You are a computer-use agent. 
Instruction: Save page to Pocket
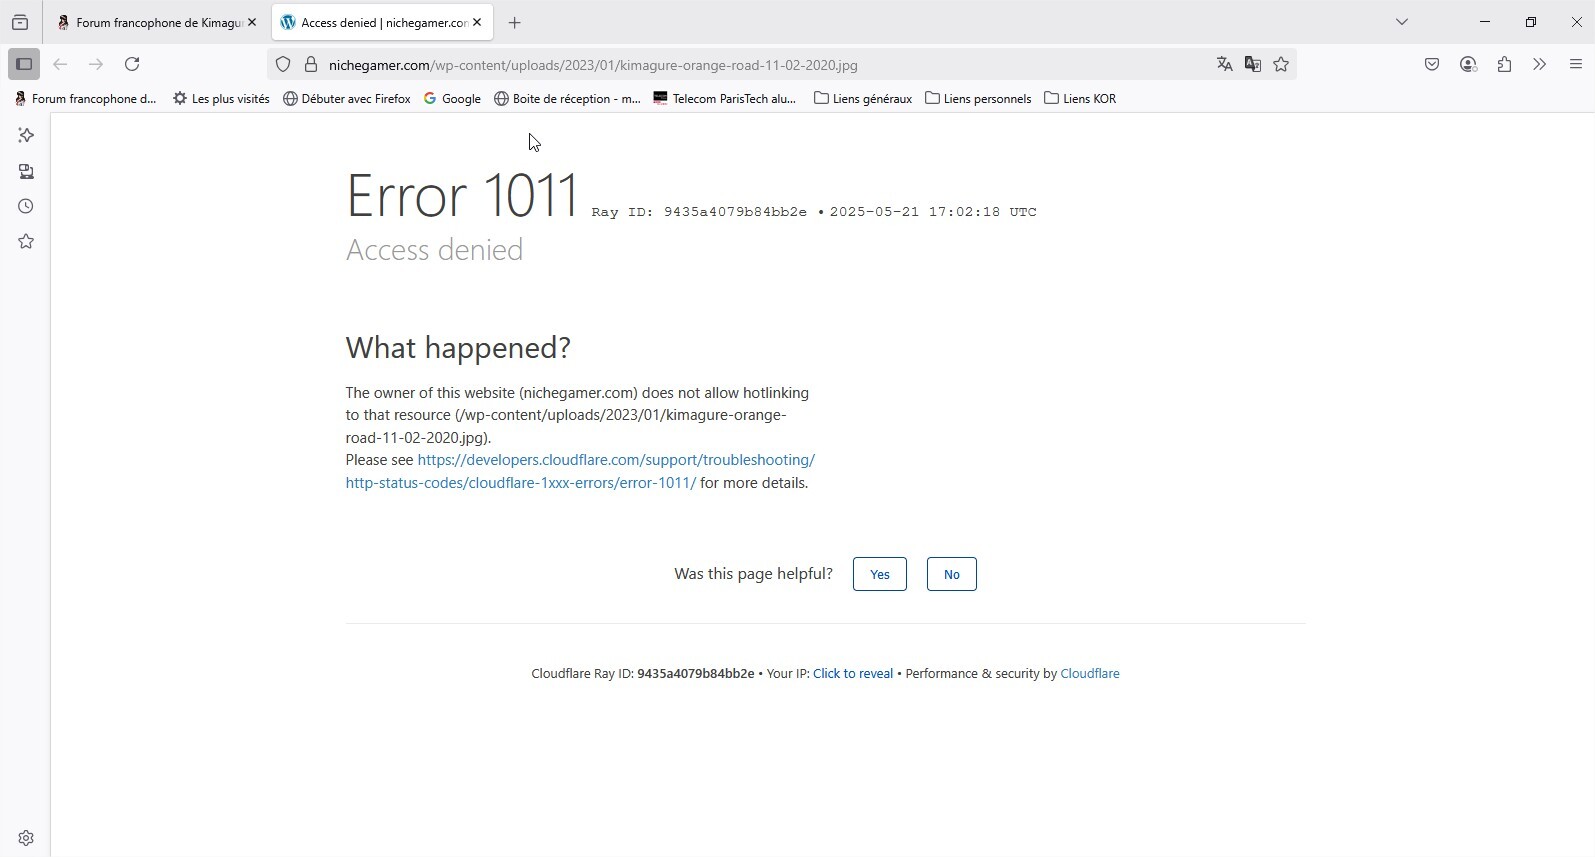pyautogui.click(x=1432, y=64)
